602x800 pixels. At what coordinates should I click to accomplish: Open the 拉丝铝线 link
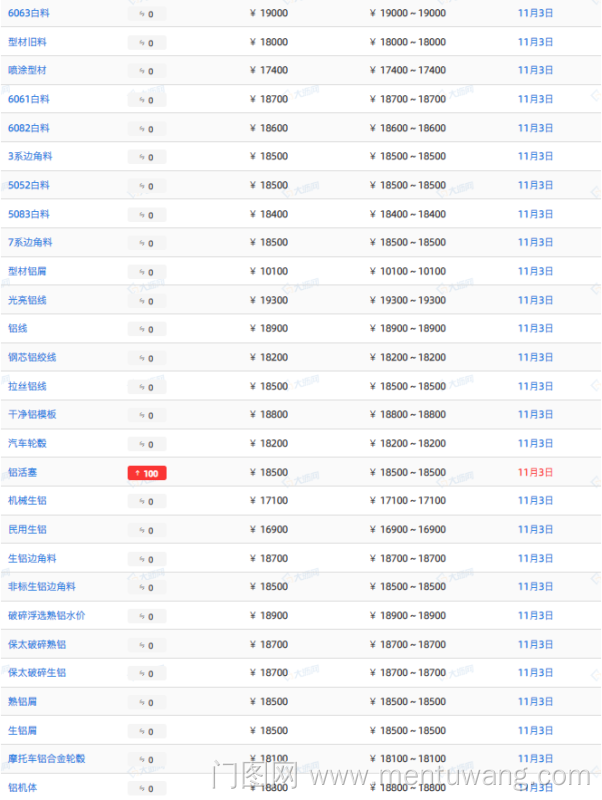coord(27,386)
